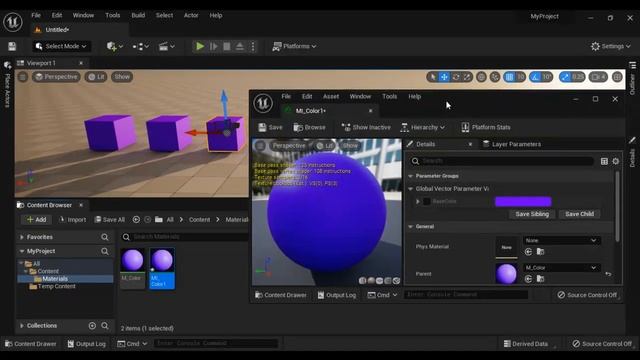Viewport: 640px width, 360px height.
Task: Open the Asset menu in the material instance editor
Action: point(331,97)
